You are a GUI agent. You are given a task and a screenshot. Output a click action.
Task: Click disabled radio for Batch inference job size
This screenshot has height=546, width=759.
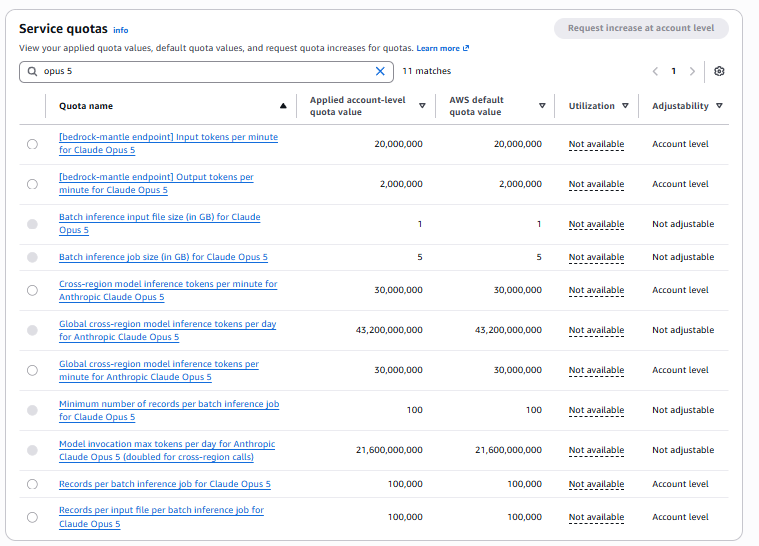(32, 257)
